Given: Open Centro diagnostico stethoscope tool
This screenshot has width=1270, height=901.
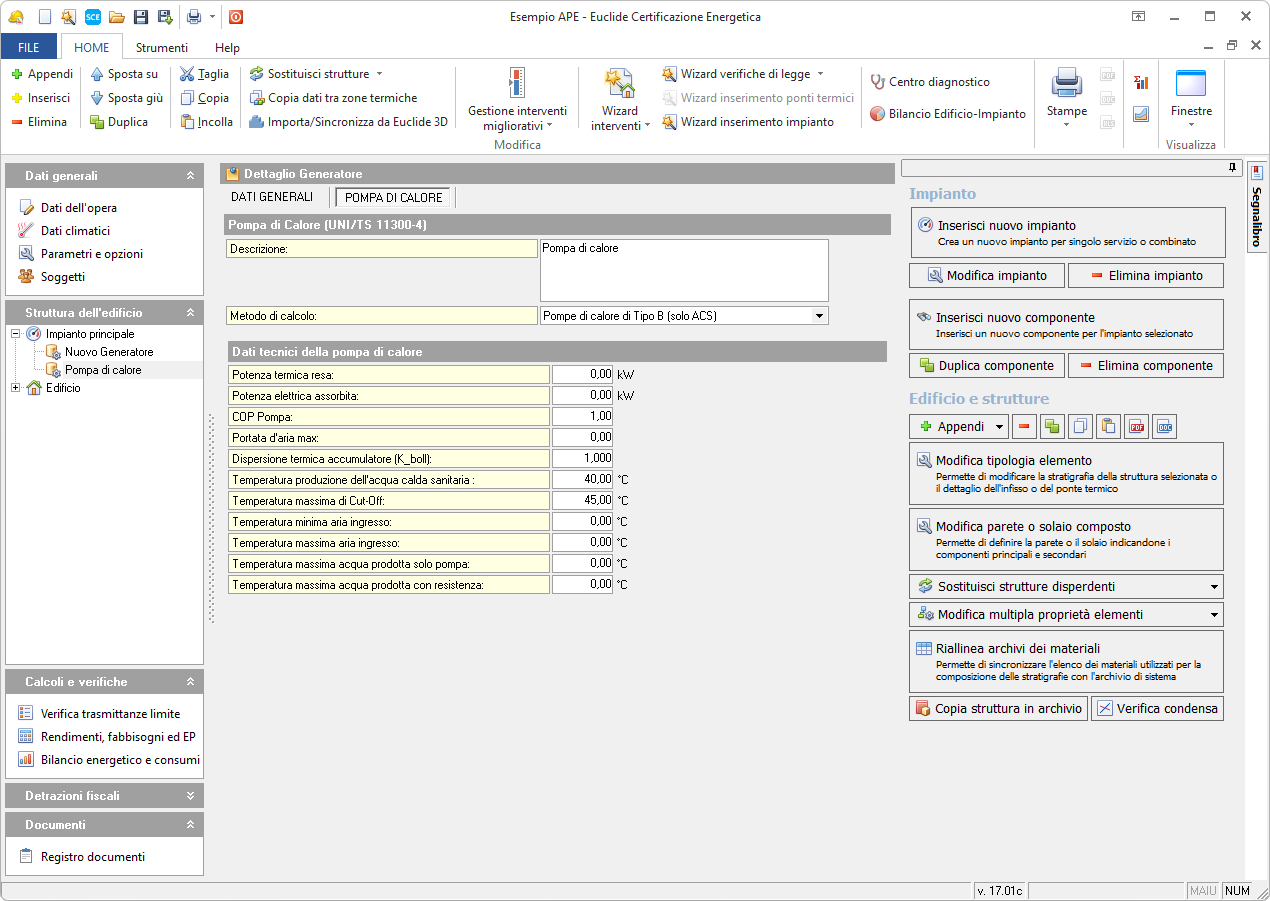Looking at the screenshot, I should point(929,82).
